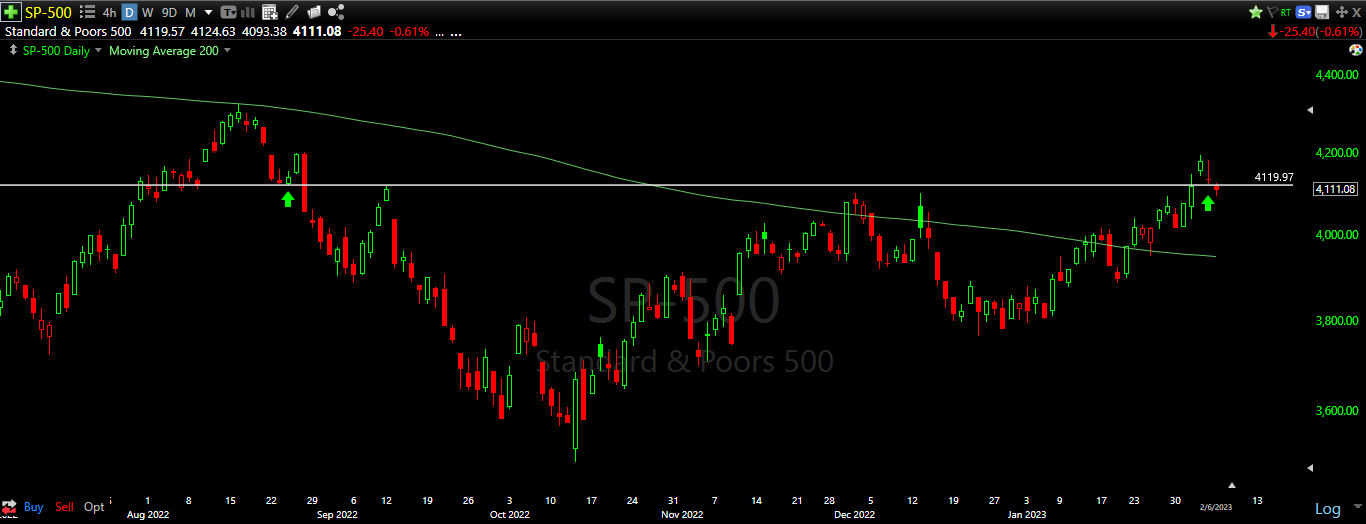Click the four-arrow move window icon
Image resolution: width=1366 pixels, height=524 pixels.
click(1342, 12)
